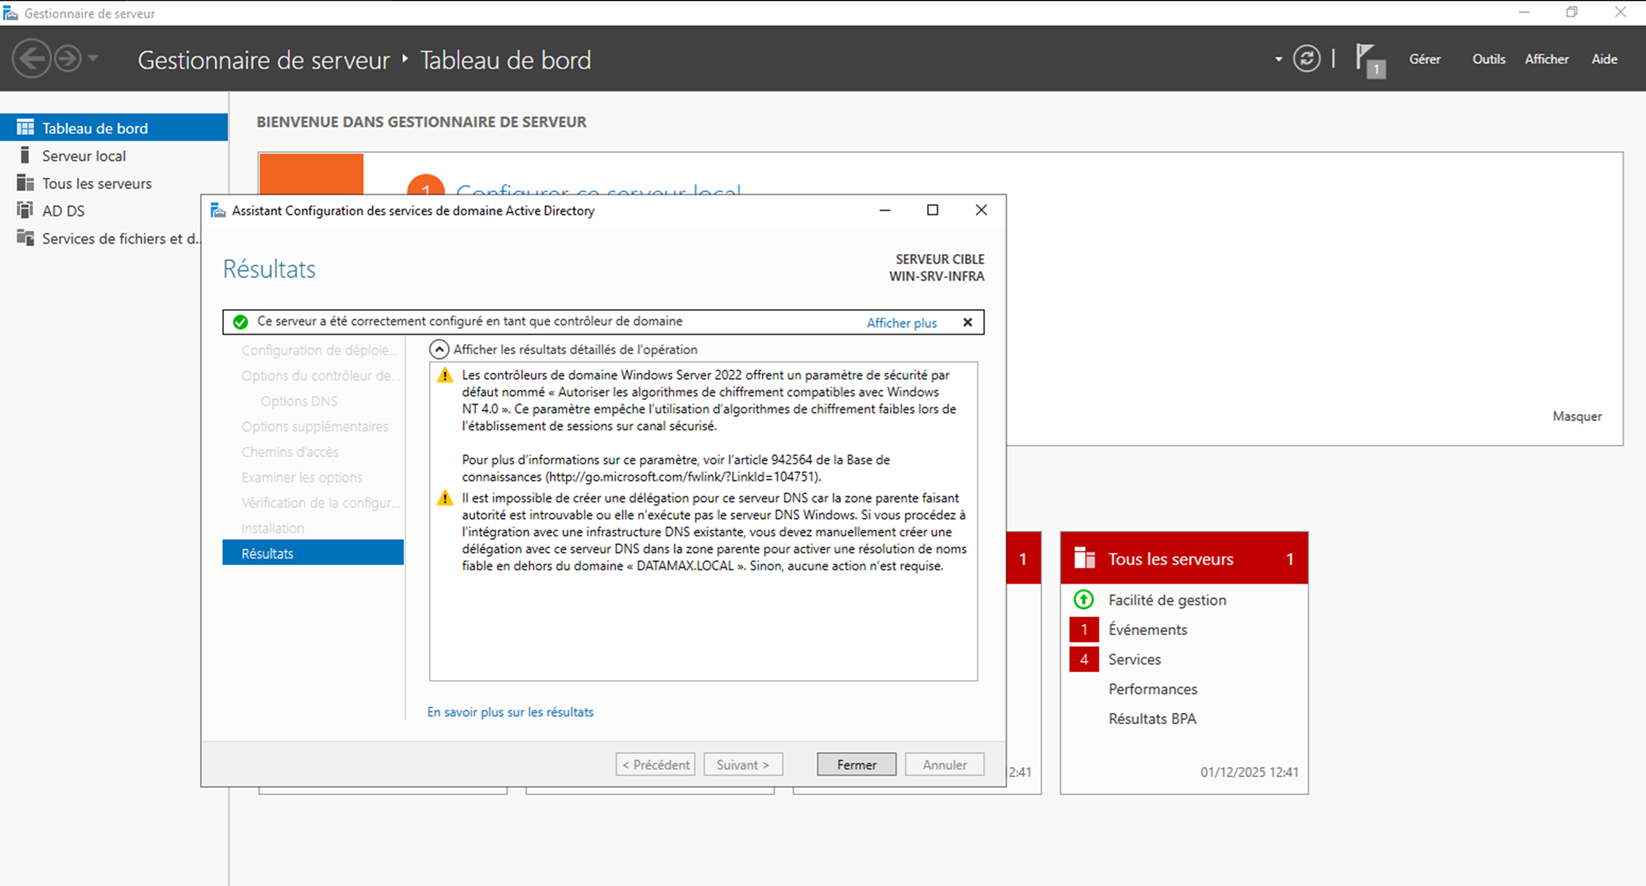Click the Suivant button

pos(743,764)
